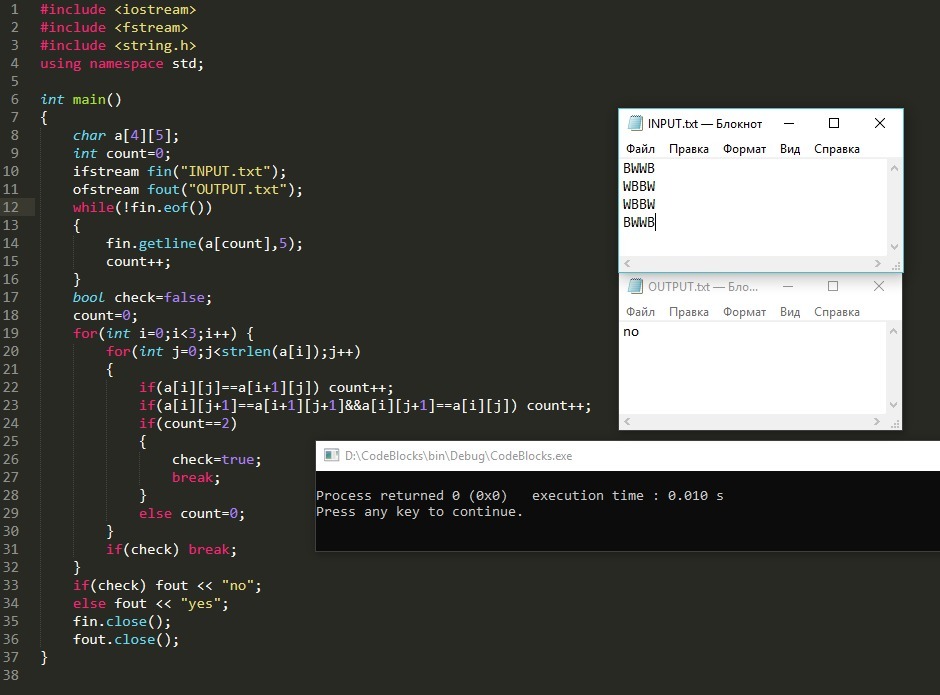Viewport: 940px width, 695px height.
Task: Click 'else fout << "yes";' code line
Action: click(150, 603)
